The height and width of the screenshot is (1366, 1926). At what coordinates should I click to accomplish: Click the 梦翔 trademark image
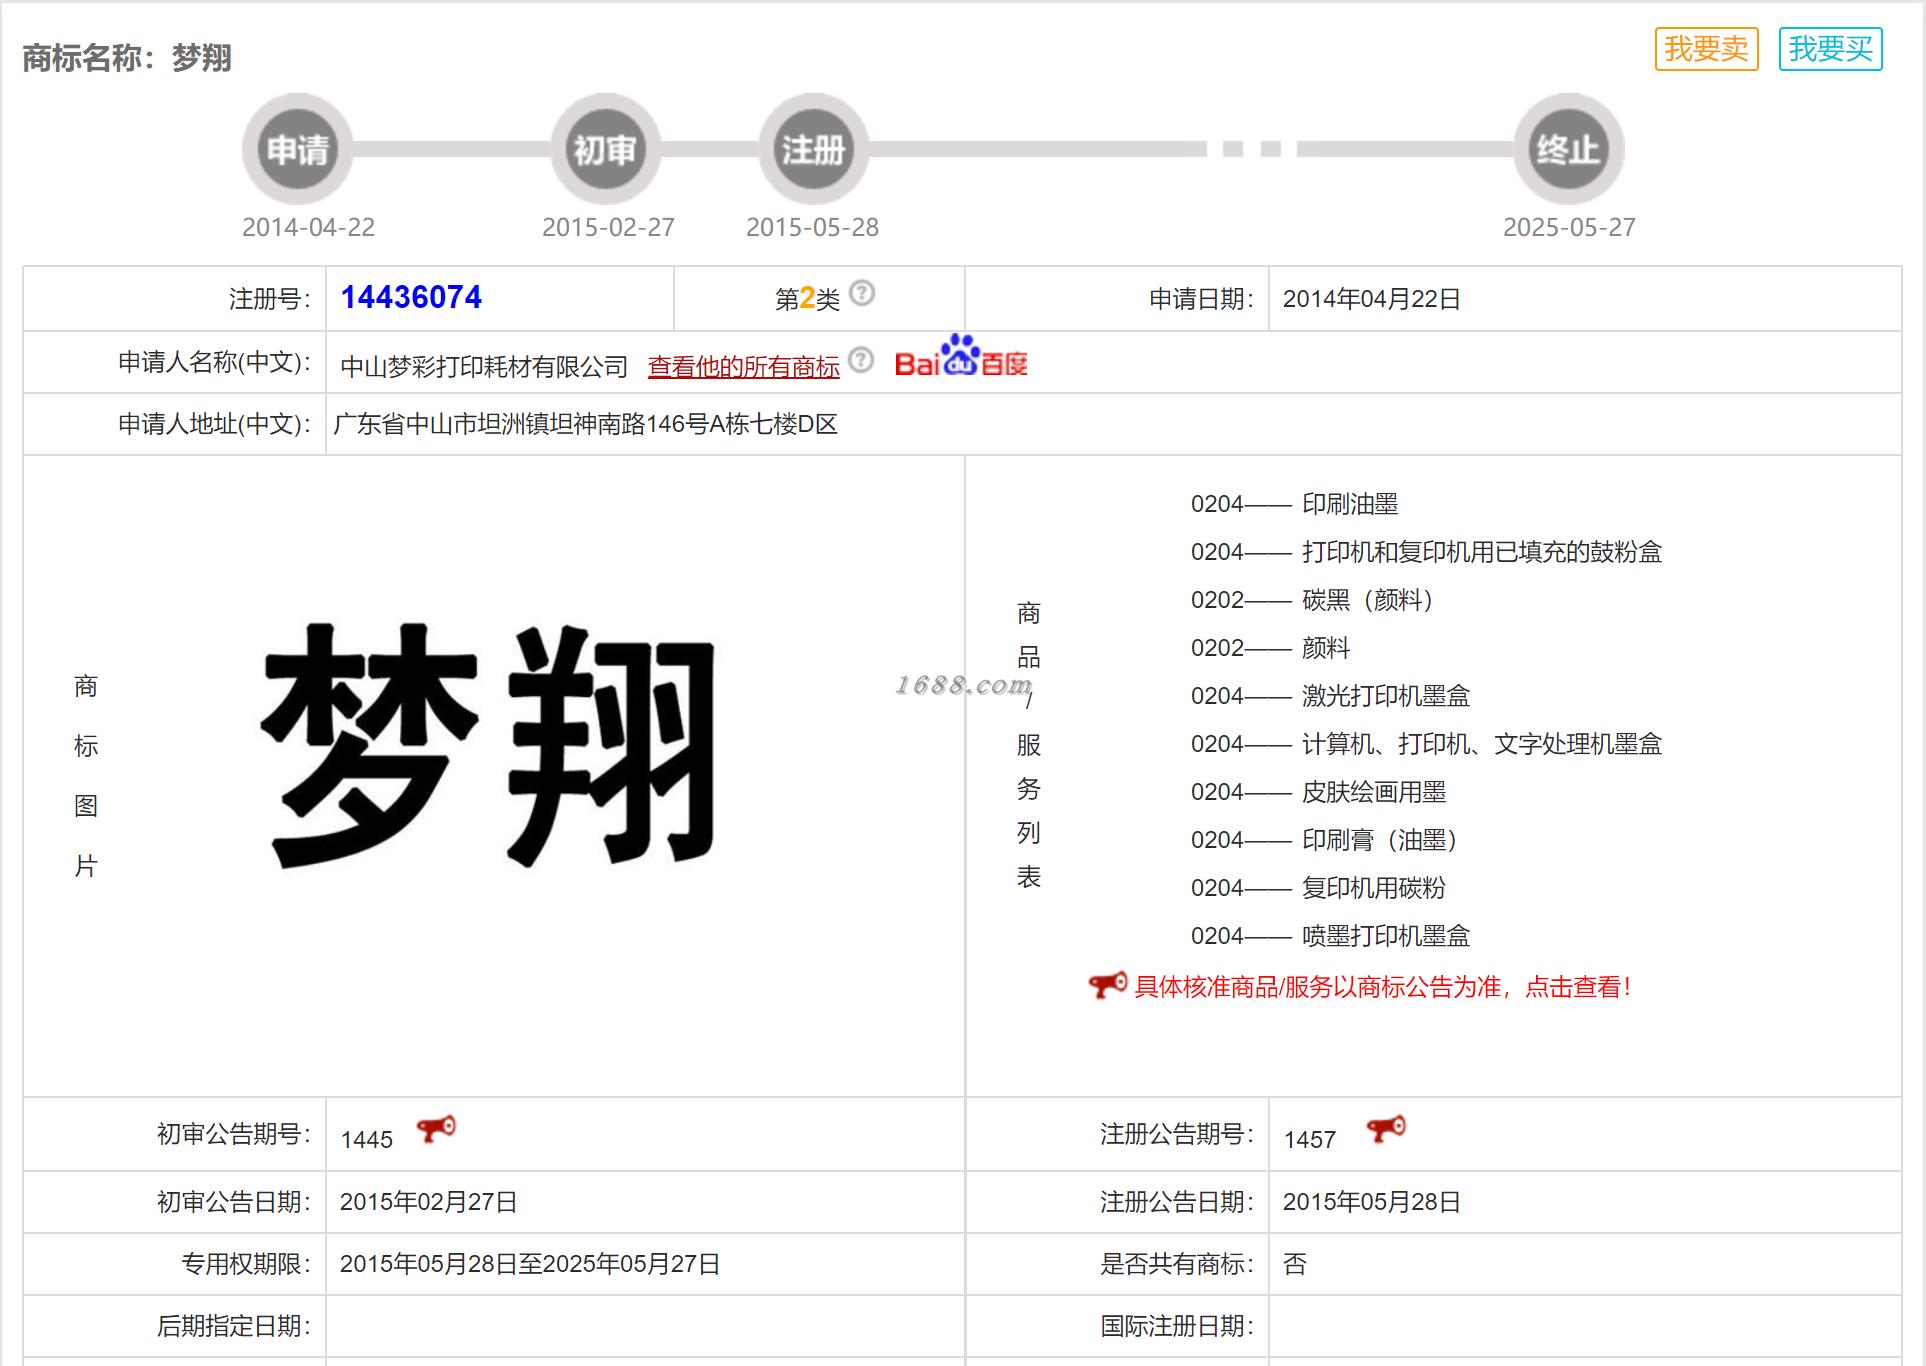[489, 745]
